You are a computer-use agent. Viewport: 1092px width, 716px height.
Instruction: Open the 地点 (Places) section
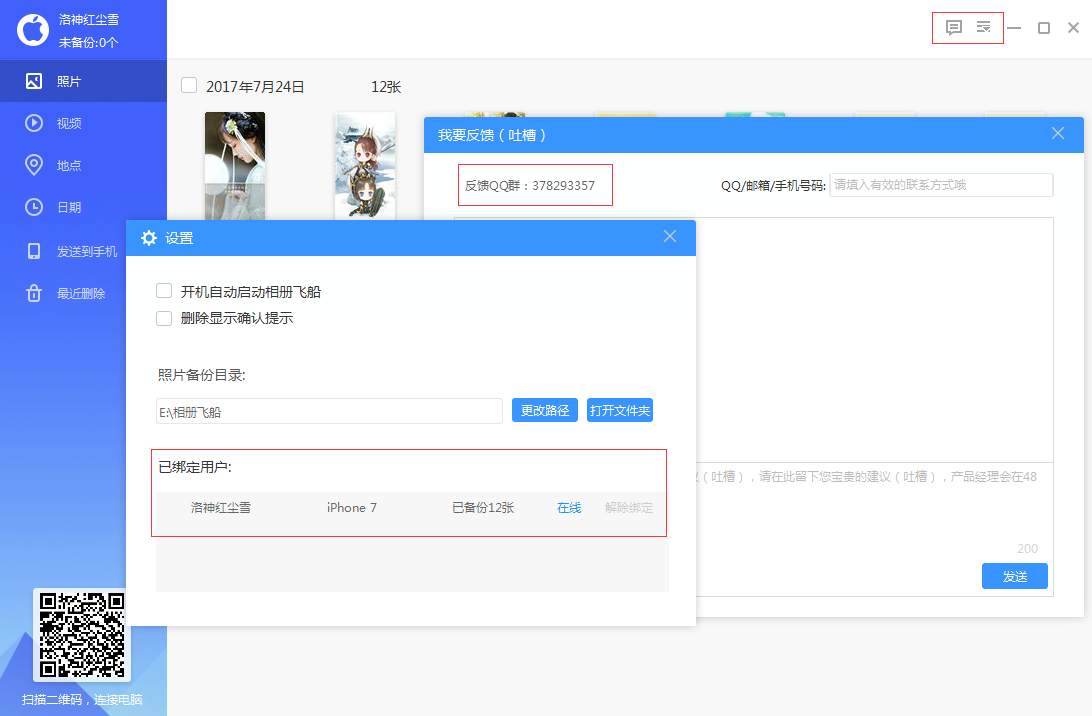[x=84, y=165]
